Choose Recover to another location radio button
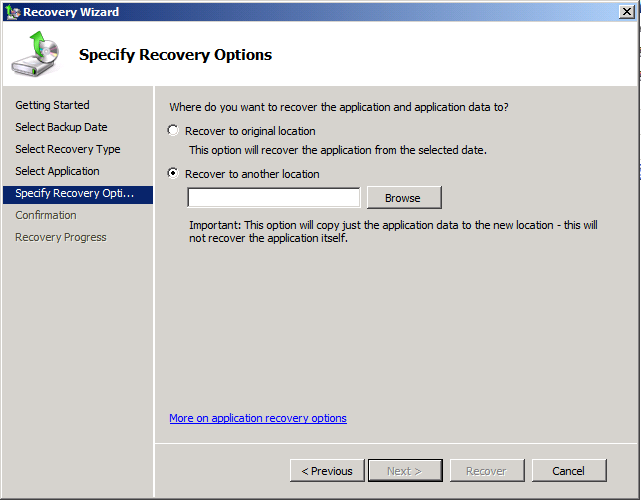Image resolution: width=641 pixels, height=500 pixels. click(x=174, y=174)
